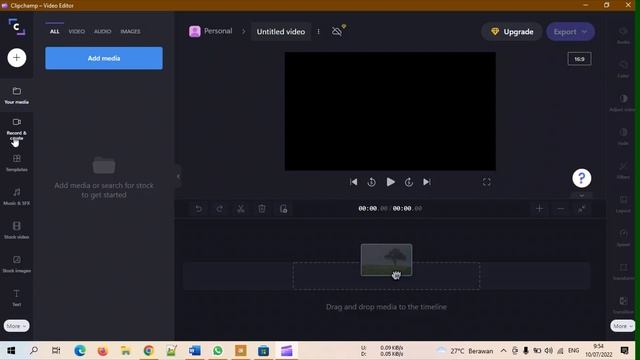The height and width of the screenshot is (360, 640).
Task: Open the Personal workspace link
Action: click(x=211, y=31)
